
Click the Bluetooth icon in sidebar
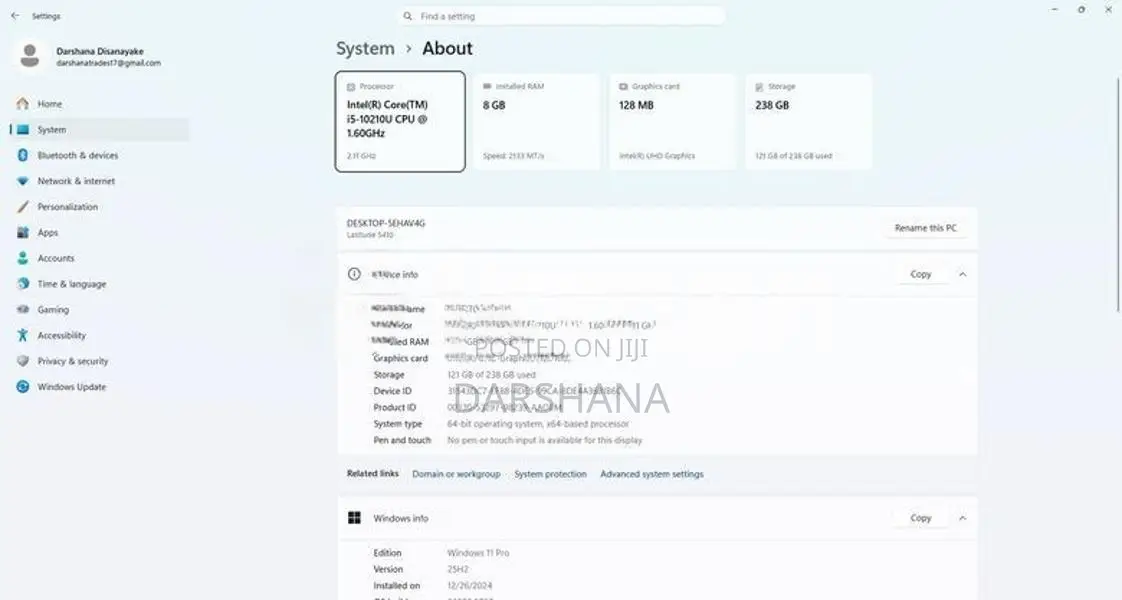(23, 155)
